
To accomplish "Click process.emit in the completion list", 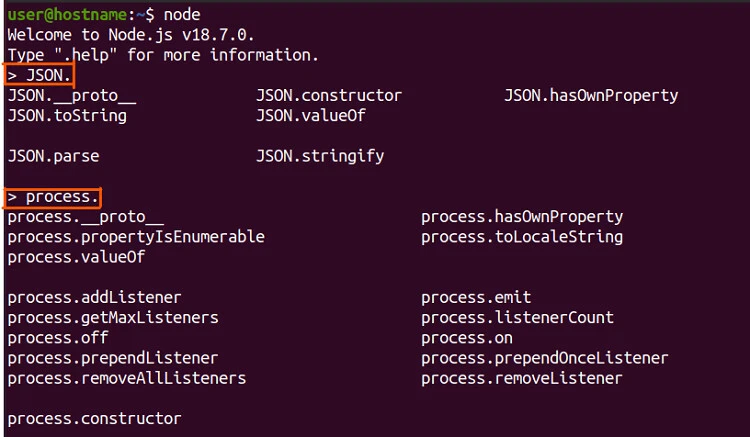I will [476, 298].
